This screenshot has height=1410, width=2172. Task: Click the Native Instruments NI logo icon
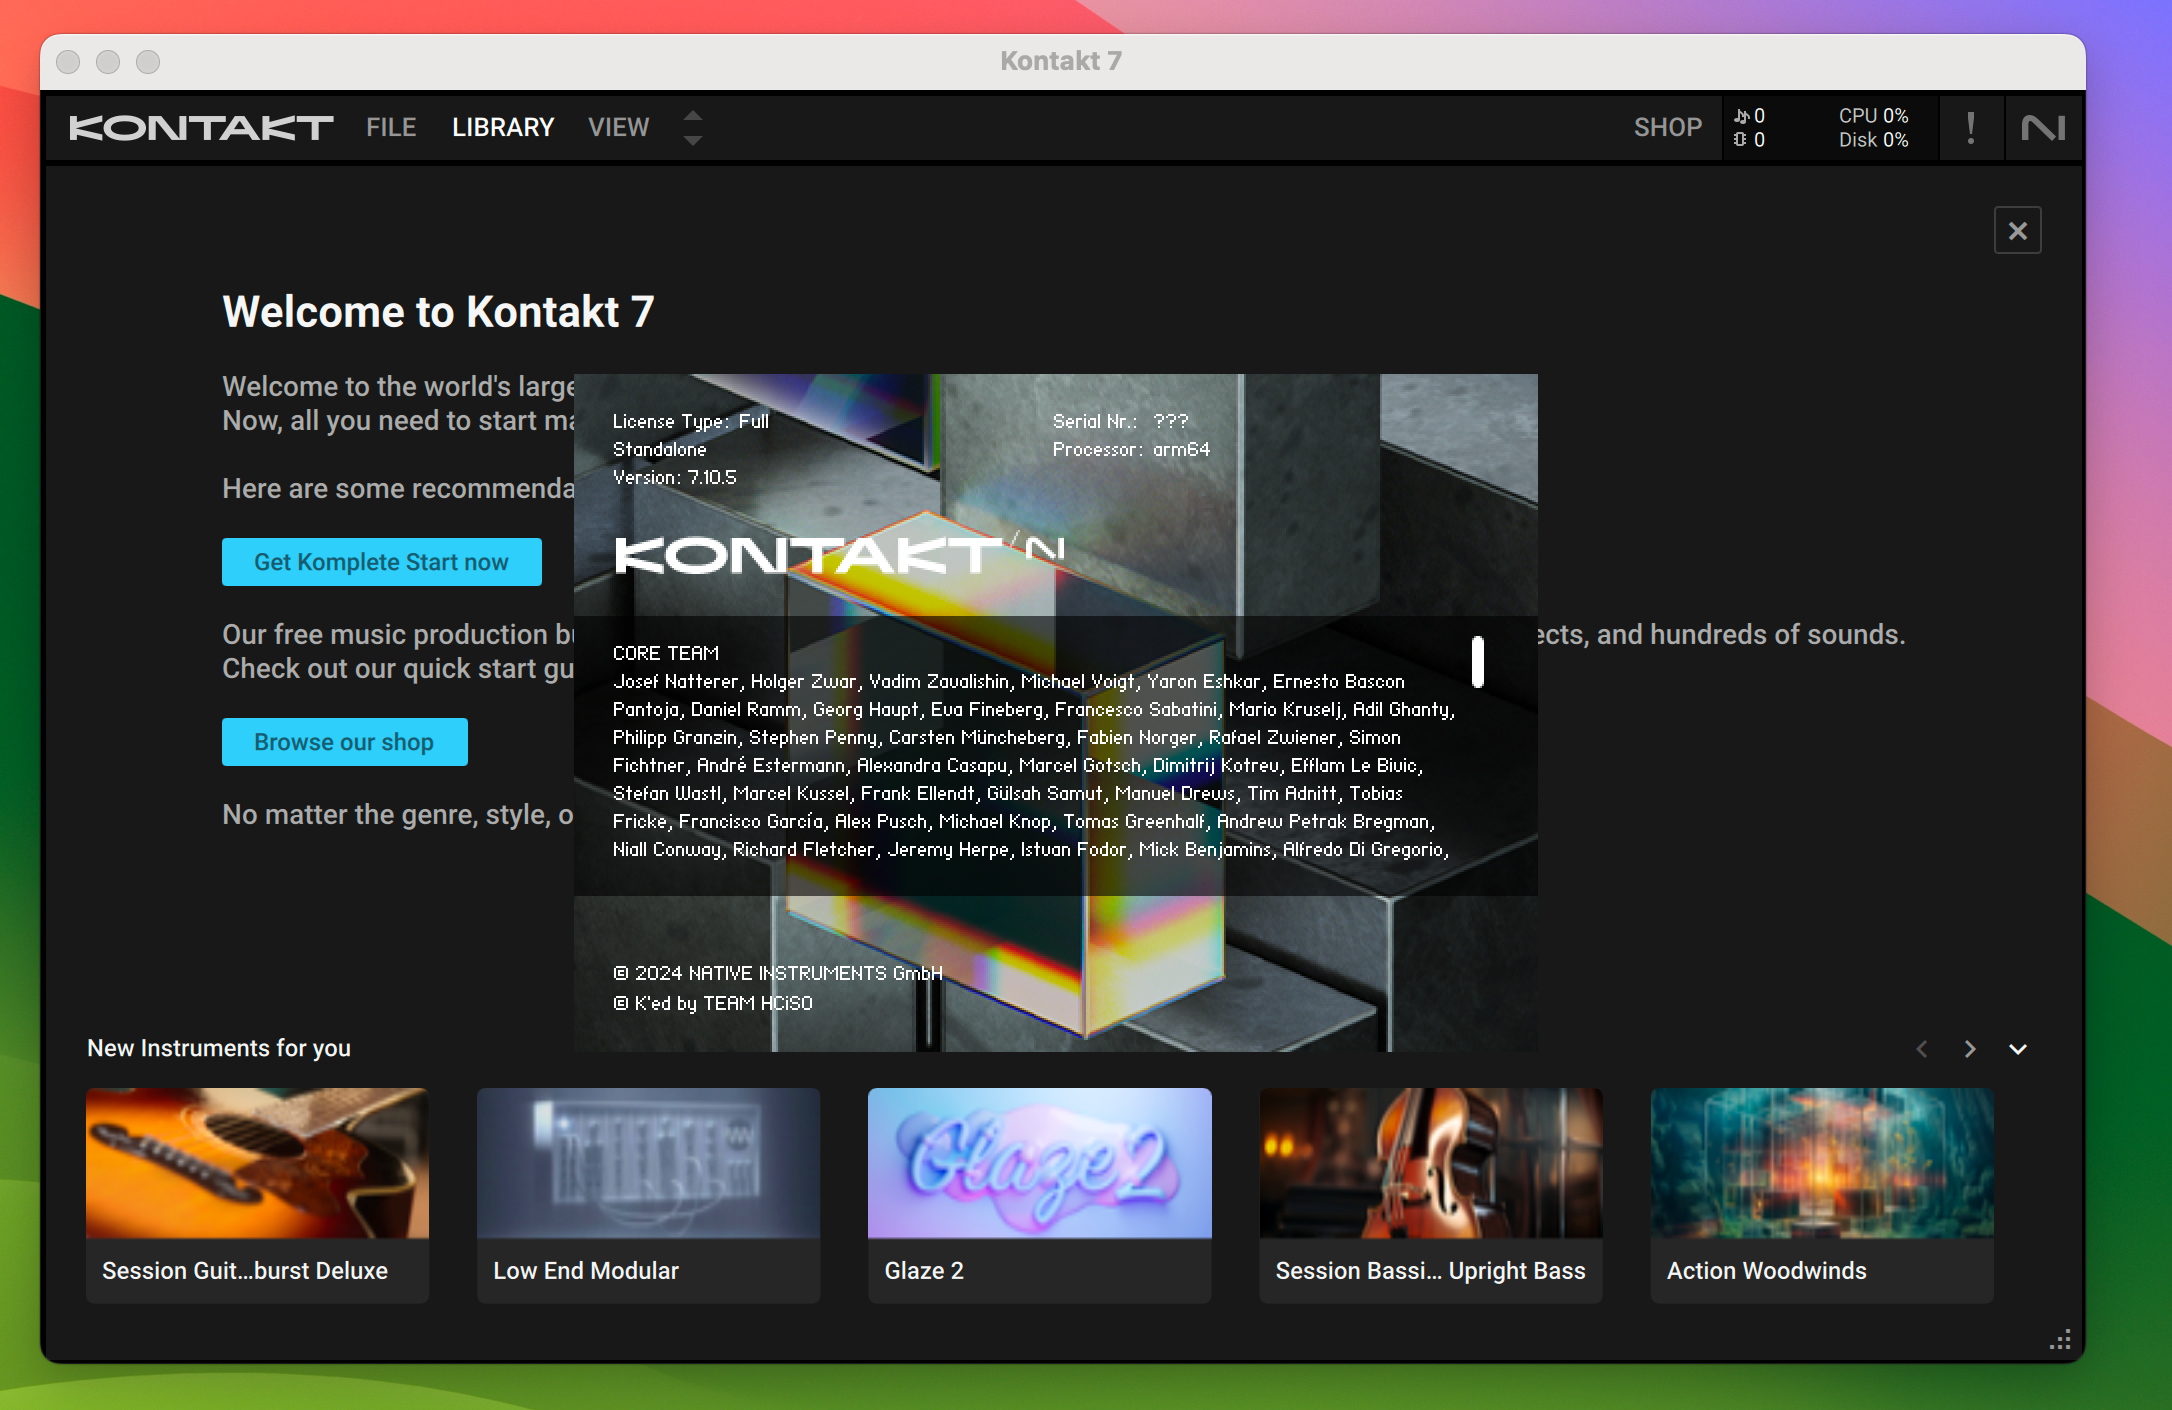click(x=2043, y=128)
